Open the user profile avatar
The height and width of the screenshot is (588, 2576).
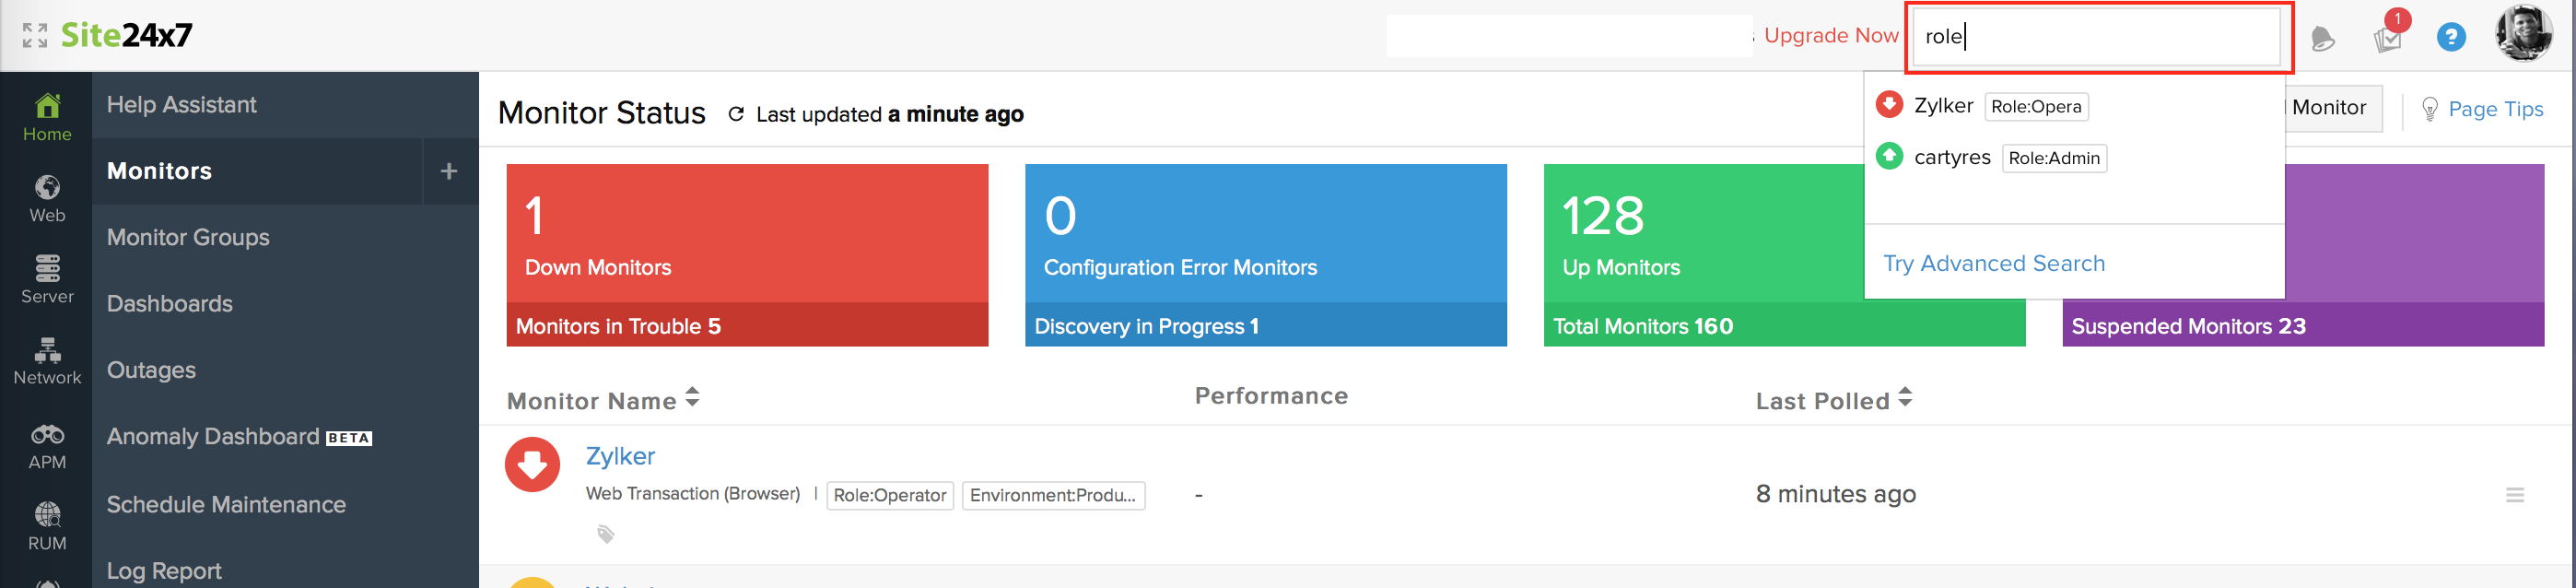pyautogui.click(x=2523, y=34)
